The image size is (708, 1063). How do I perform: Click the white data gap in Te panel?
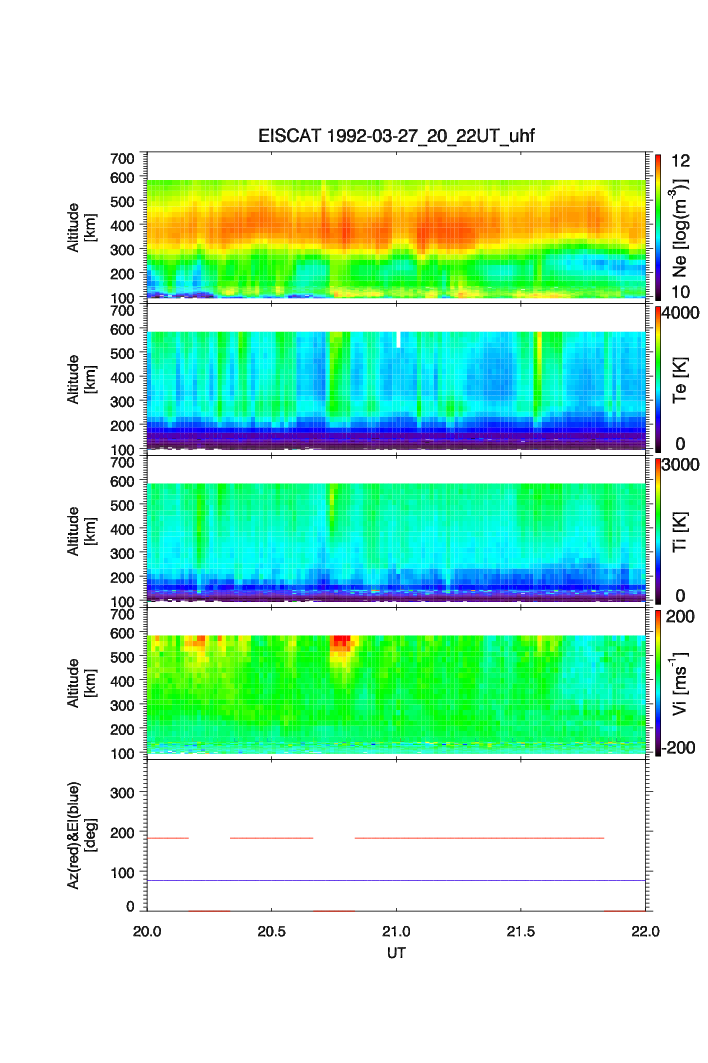coord(398,340)
